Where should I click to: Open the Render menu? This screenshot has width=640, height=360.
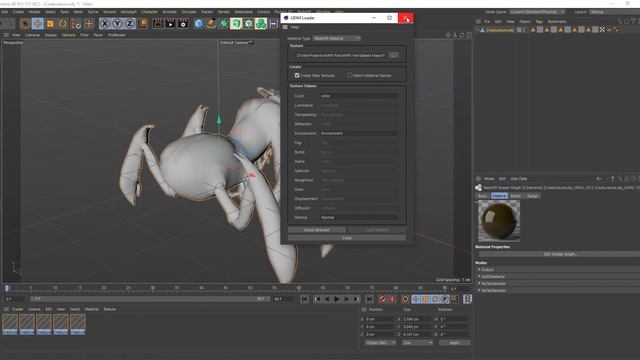pos(224,12)
